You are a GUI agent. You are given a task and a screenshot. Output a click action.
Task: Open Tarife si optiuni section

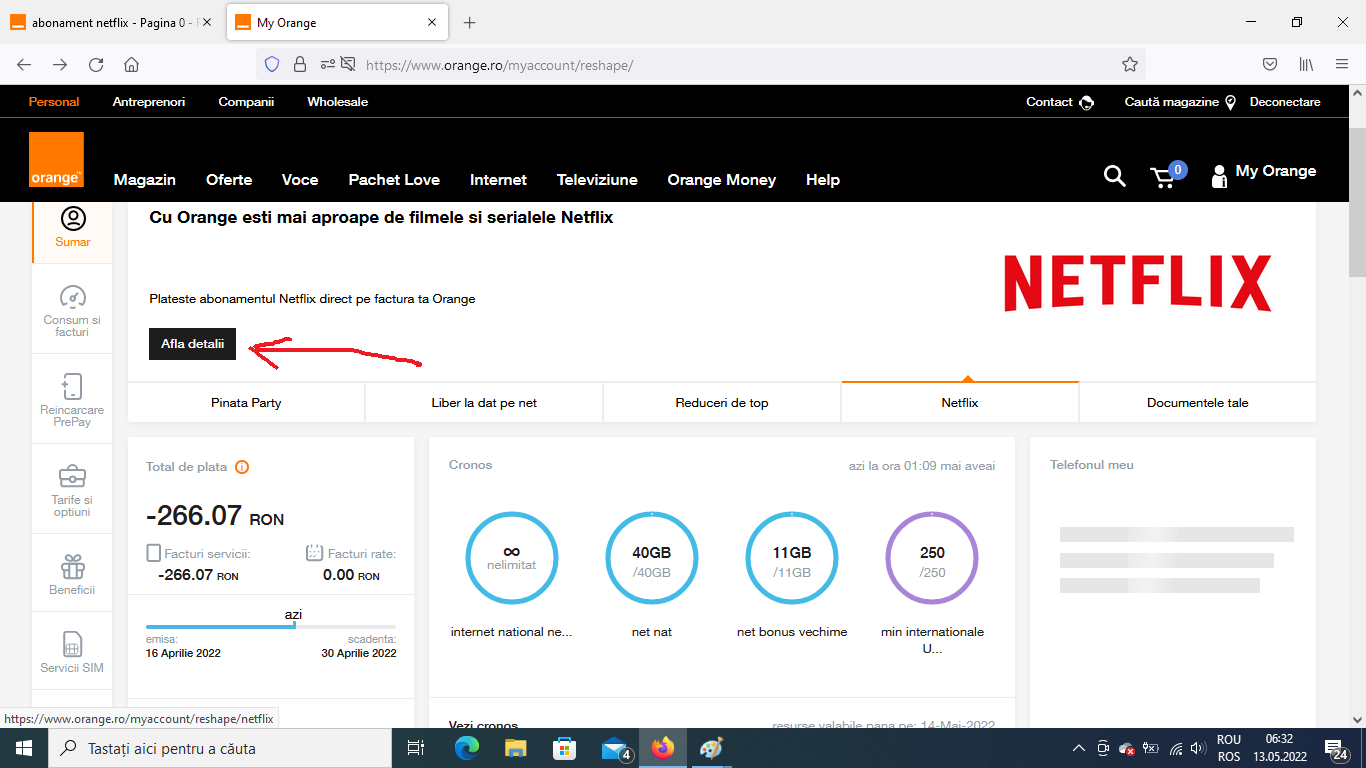(x=71, y=488)
